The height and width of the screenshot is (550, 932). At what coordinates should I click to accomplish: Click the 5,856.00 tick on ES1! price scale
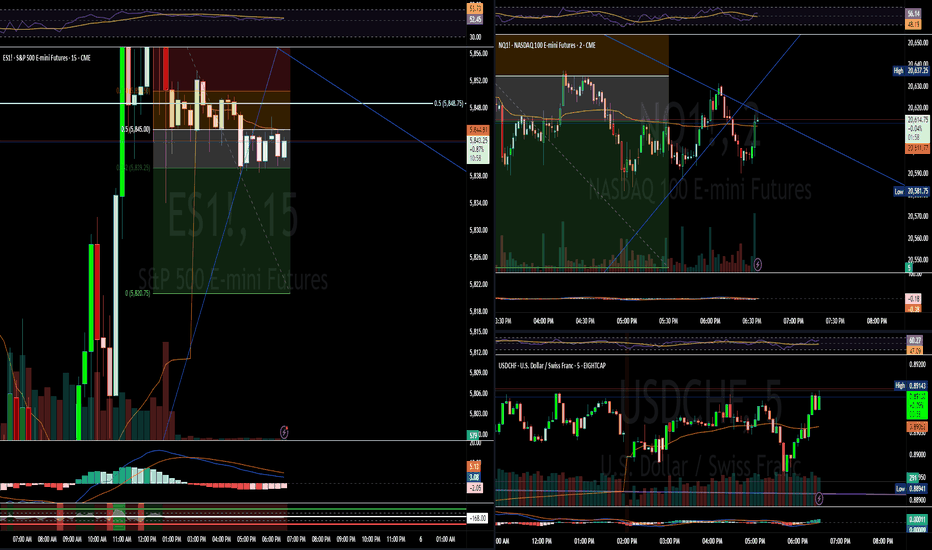point(478,54)
